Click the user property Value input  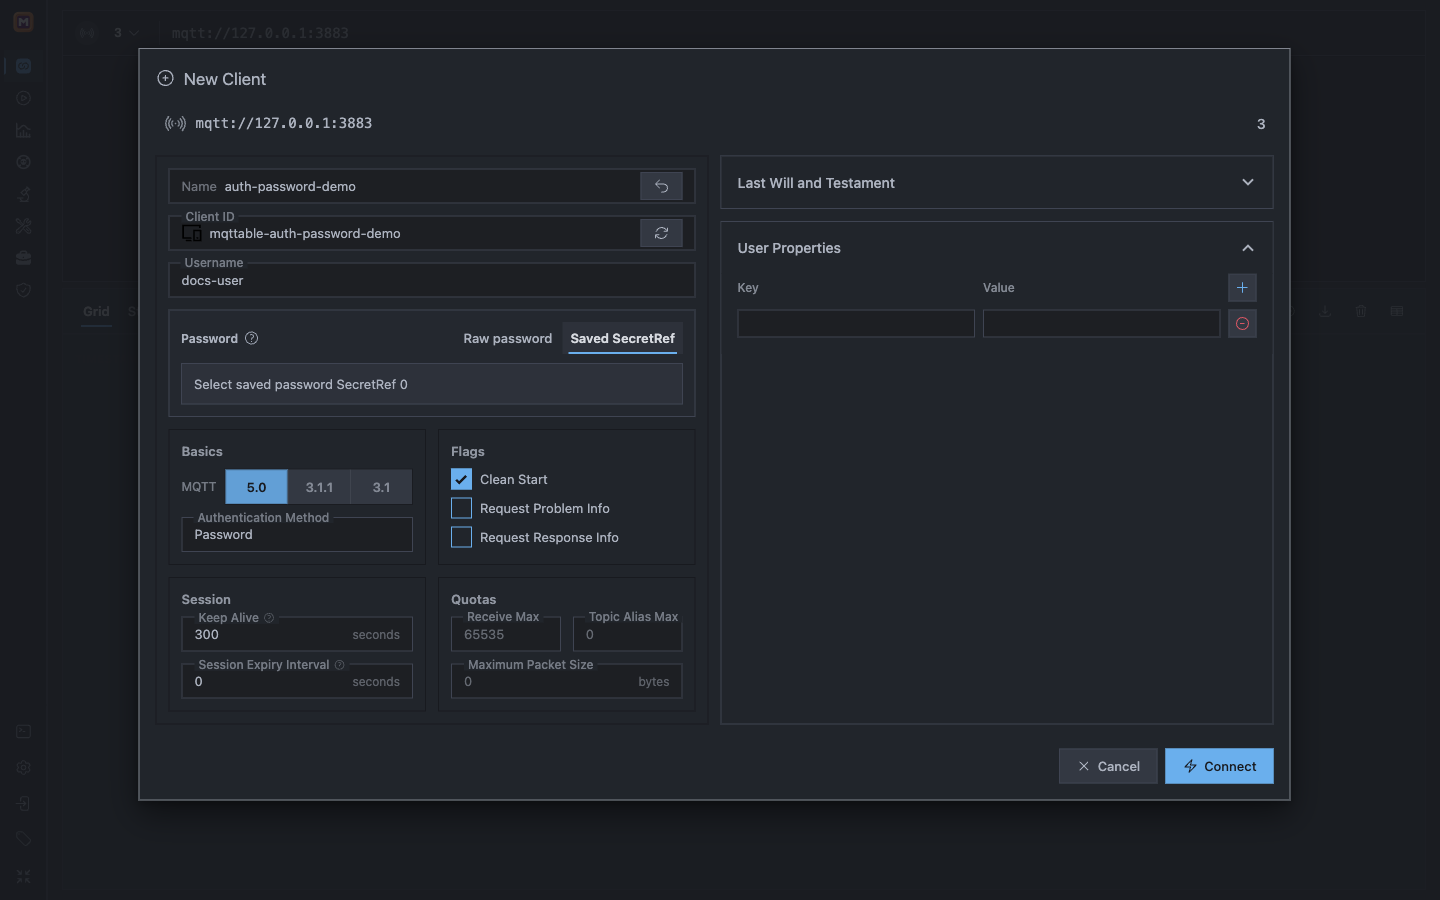1101,323
